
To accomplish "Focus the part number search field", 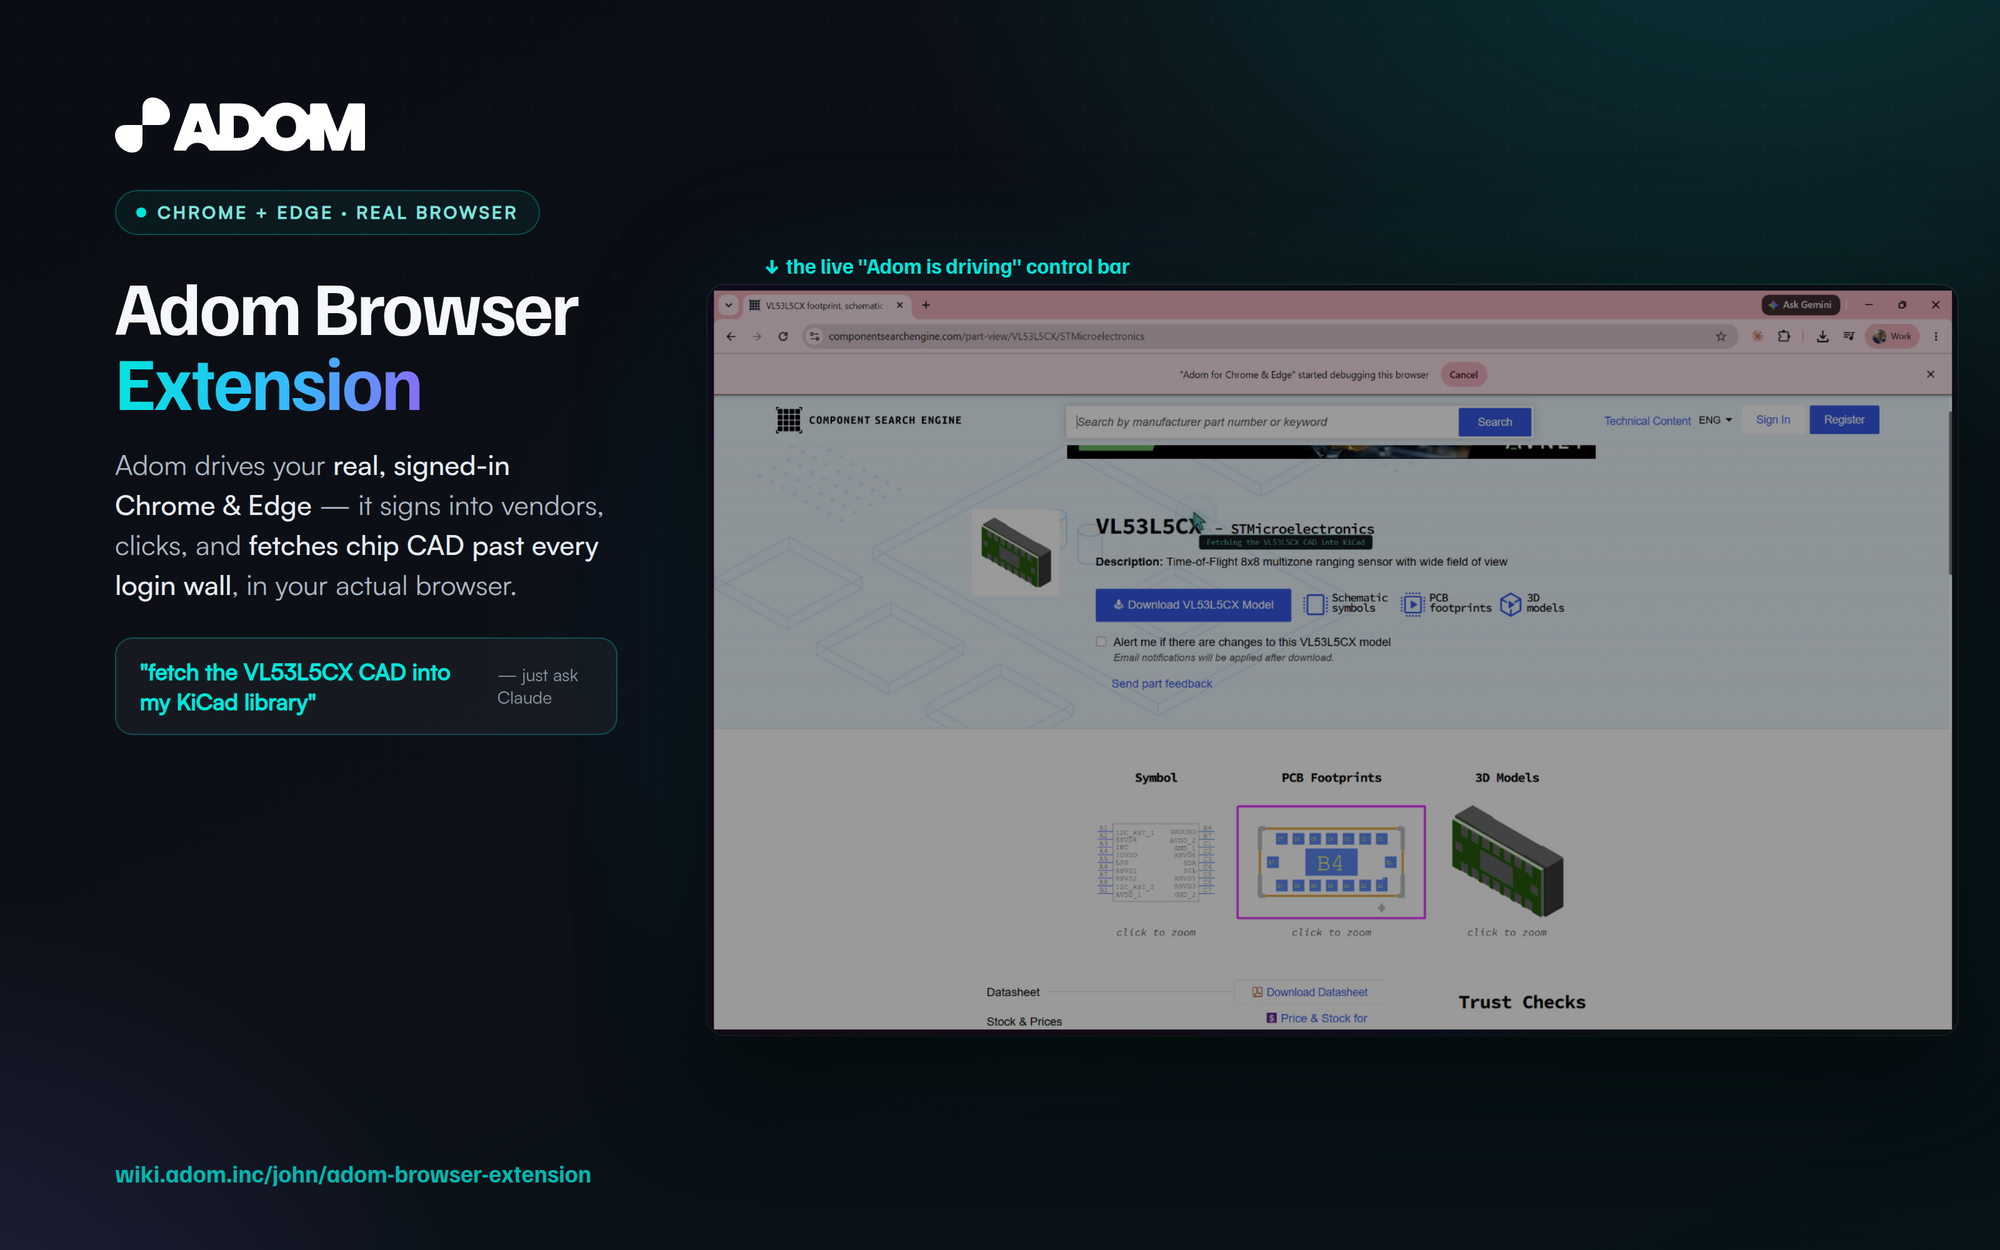I will [1262, 422].
